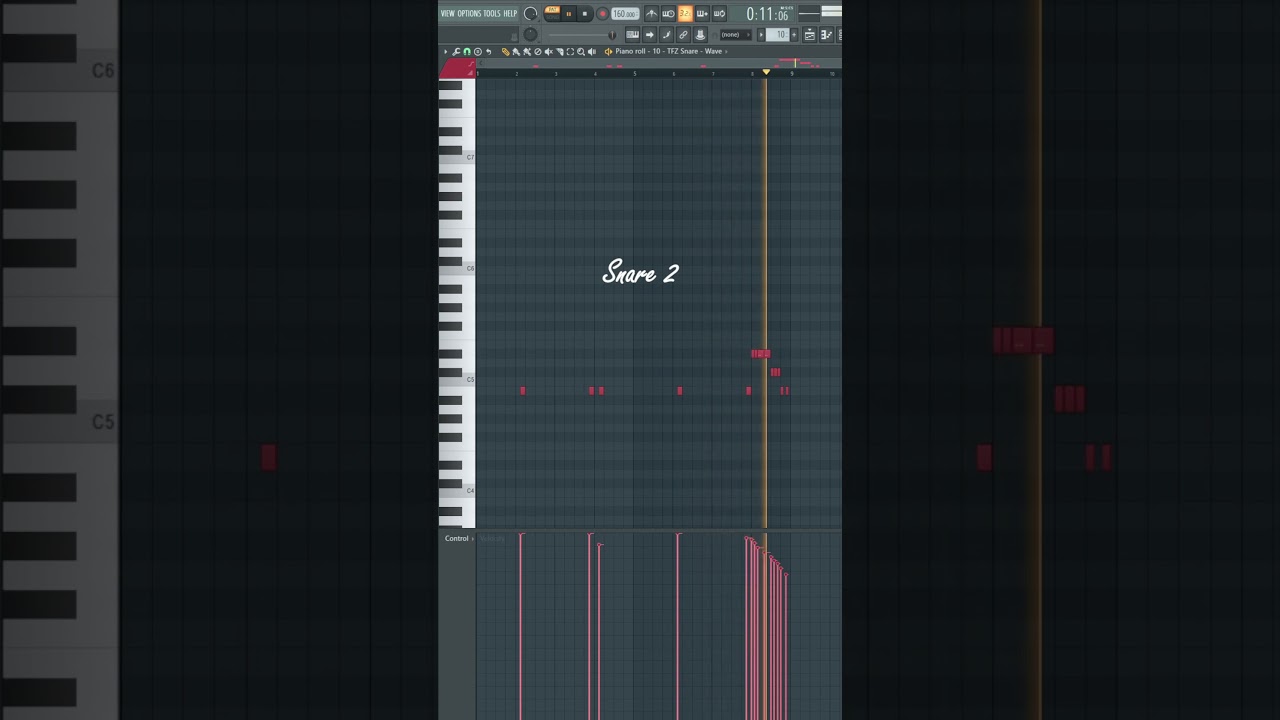
Task: Click the main volume knob
Action: [x=531, y=14]
